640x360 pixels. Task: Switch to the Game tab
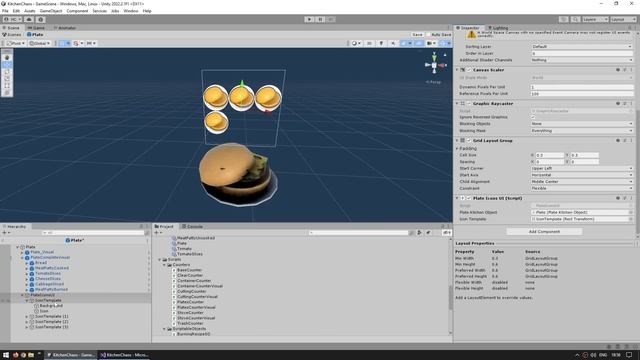pyautogui.click(x=37, y=28)
